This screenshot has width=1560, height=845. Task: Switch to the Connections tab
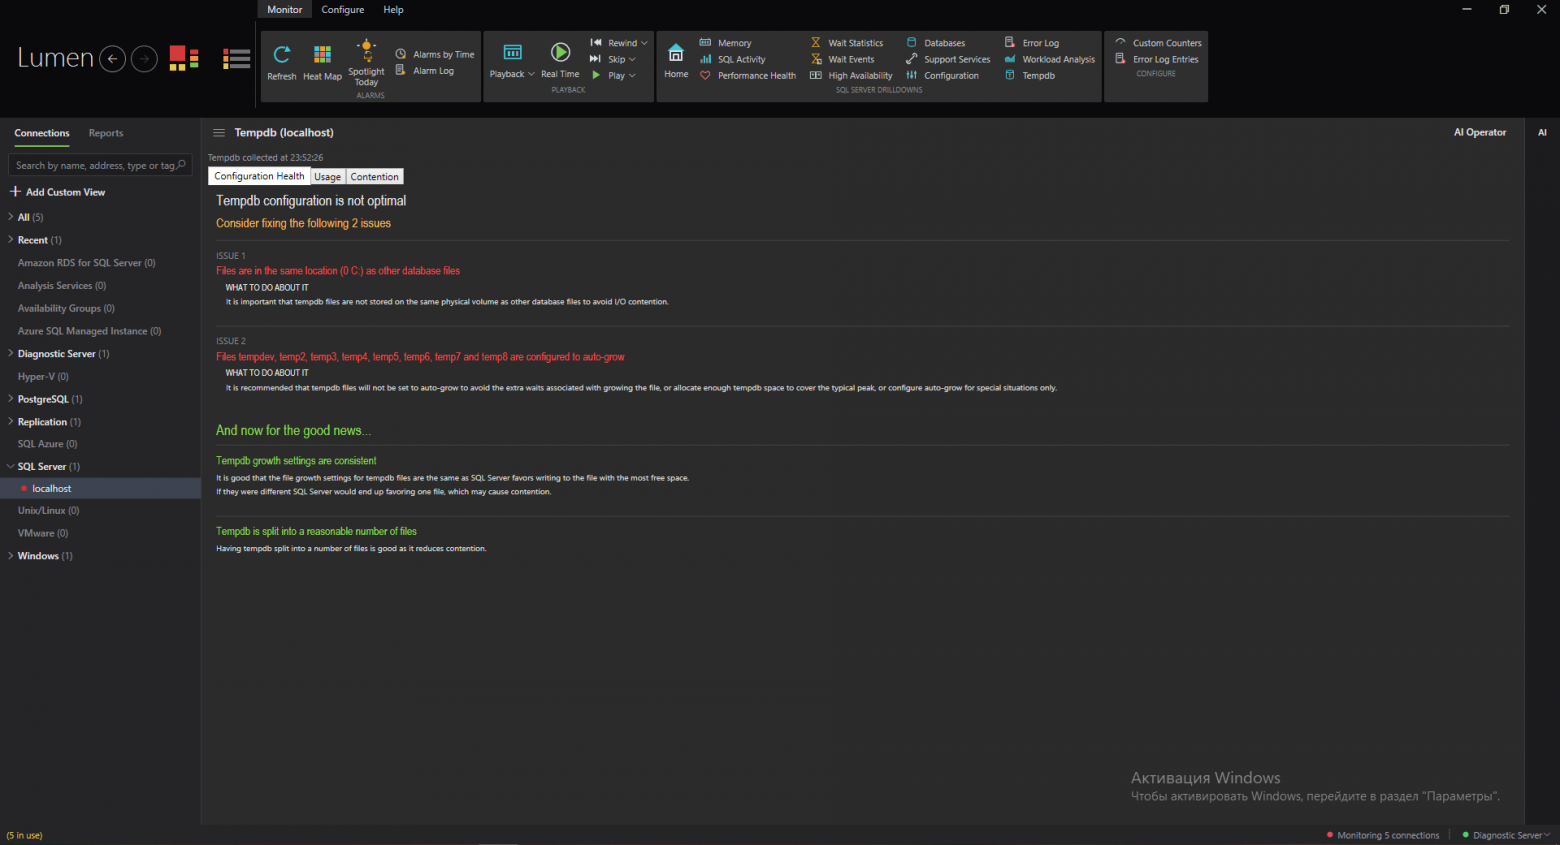pos(42,133)
